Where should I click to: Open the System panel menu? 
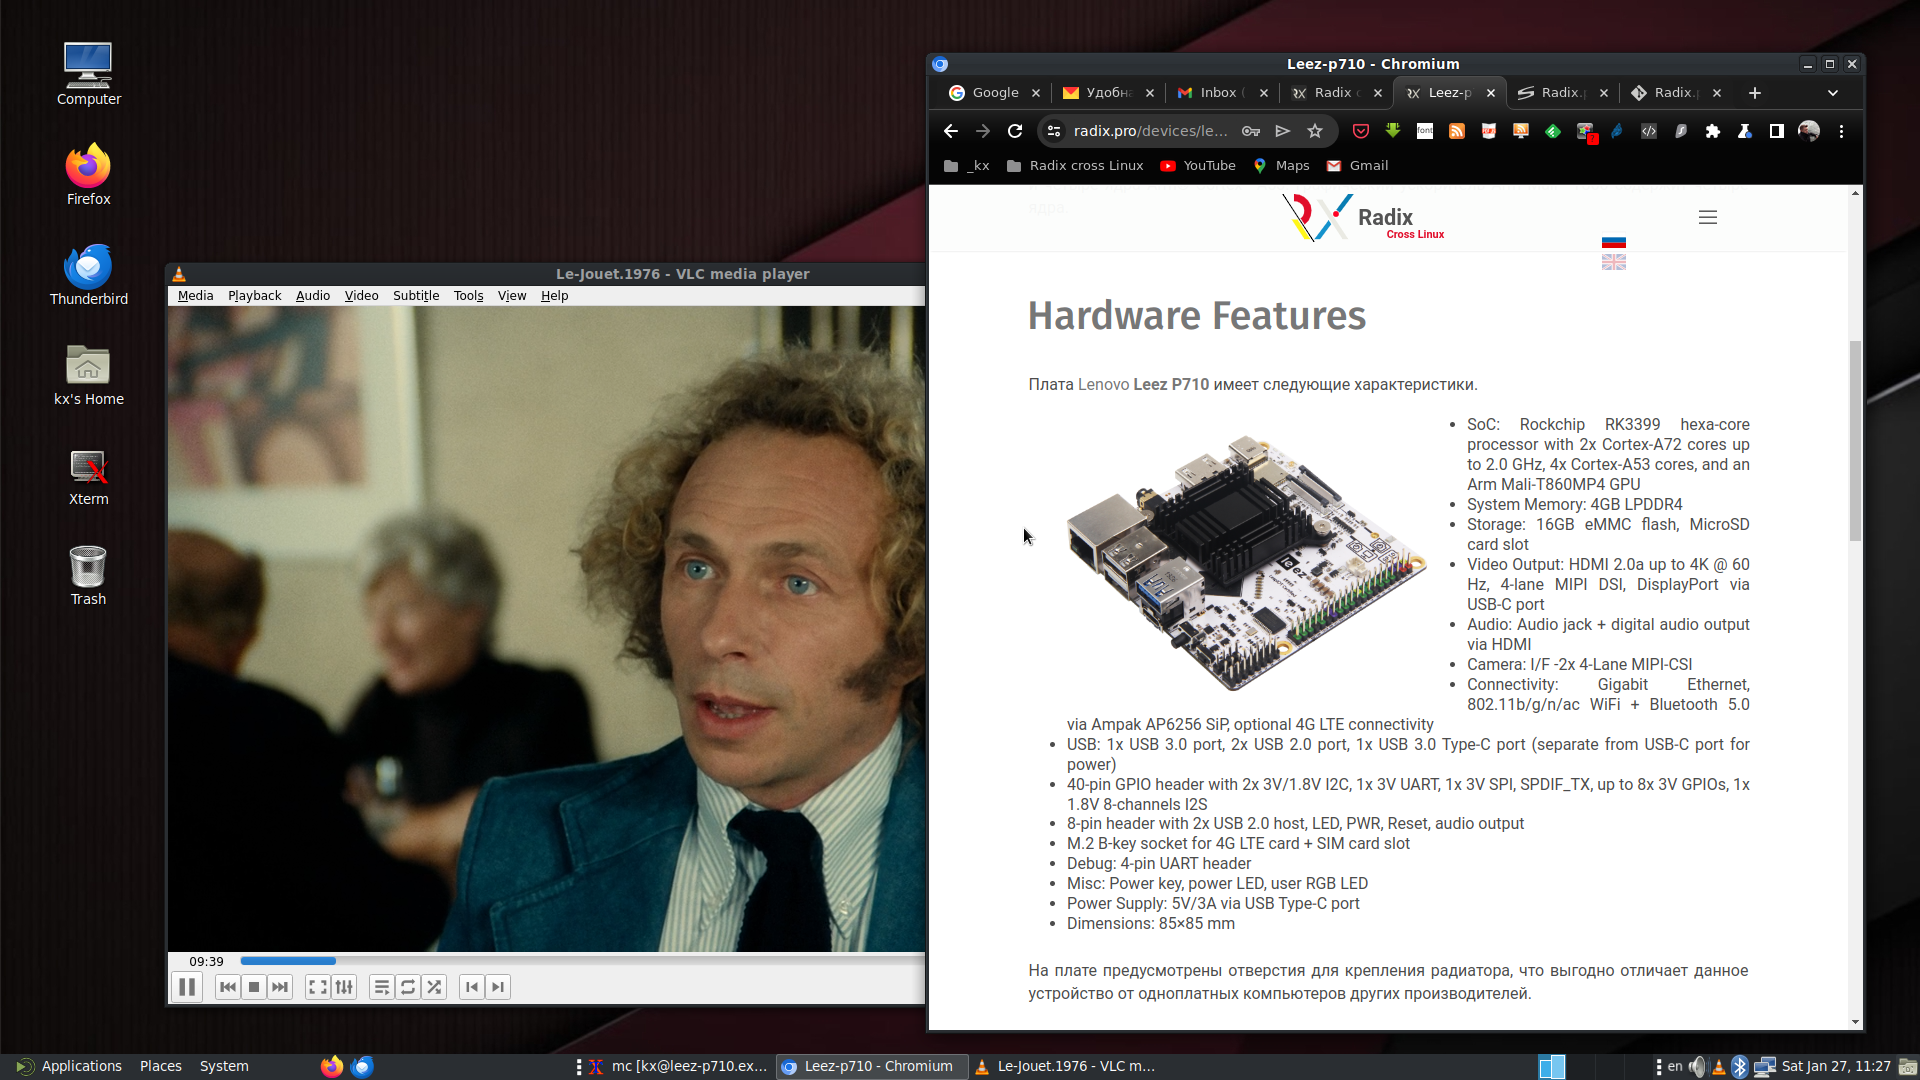coord(224,1066)
